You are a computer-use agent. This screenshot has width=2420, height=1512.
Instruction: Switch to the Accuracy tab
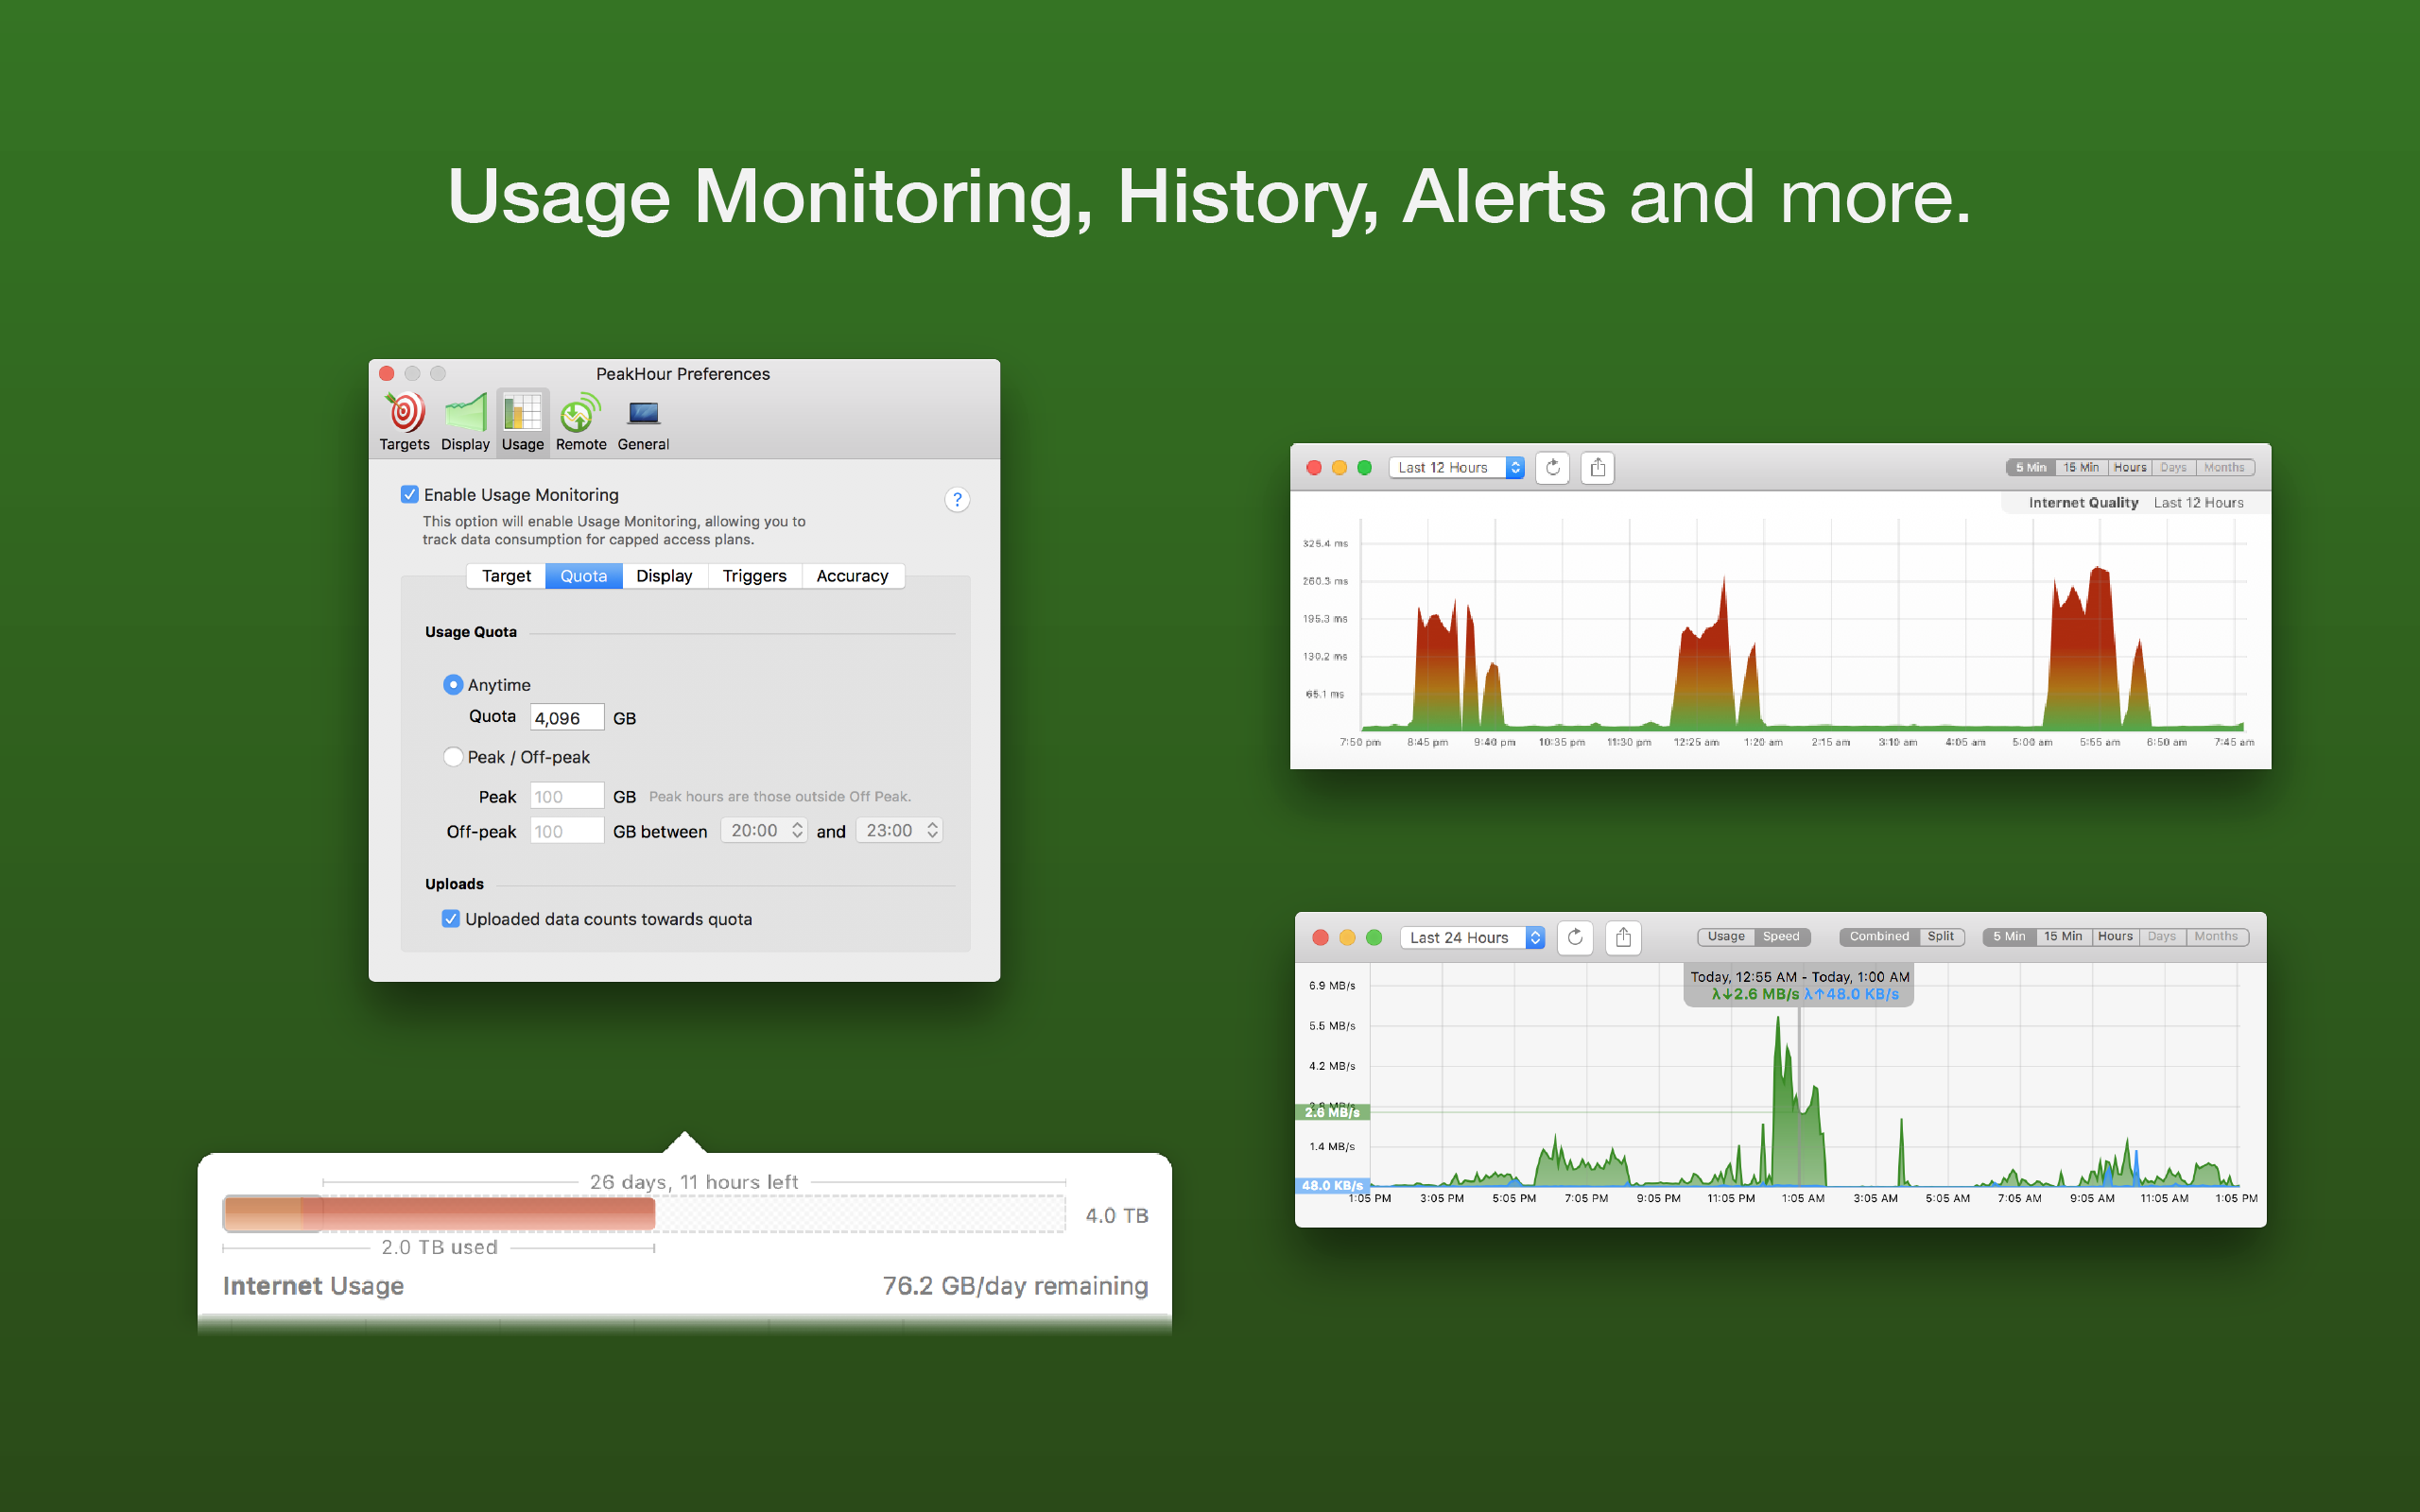(852, 576)
